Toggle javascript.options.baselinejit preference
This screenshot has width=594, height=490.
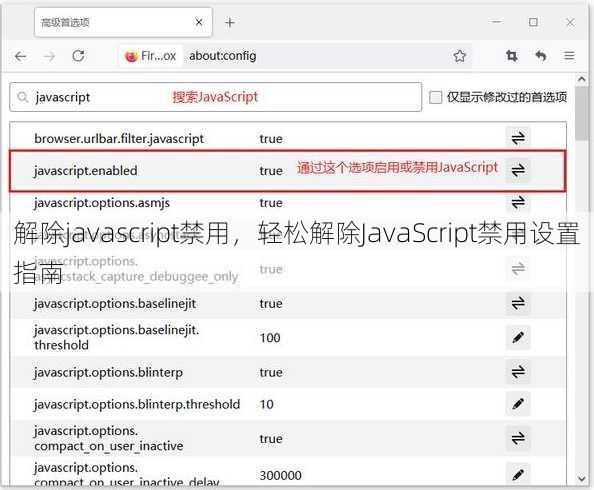[x=518, y=303]
